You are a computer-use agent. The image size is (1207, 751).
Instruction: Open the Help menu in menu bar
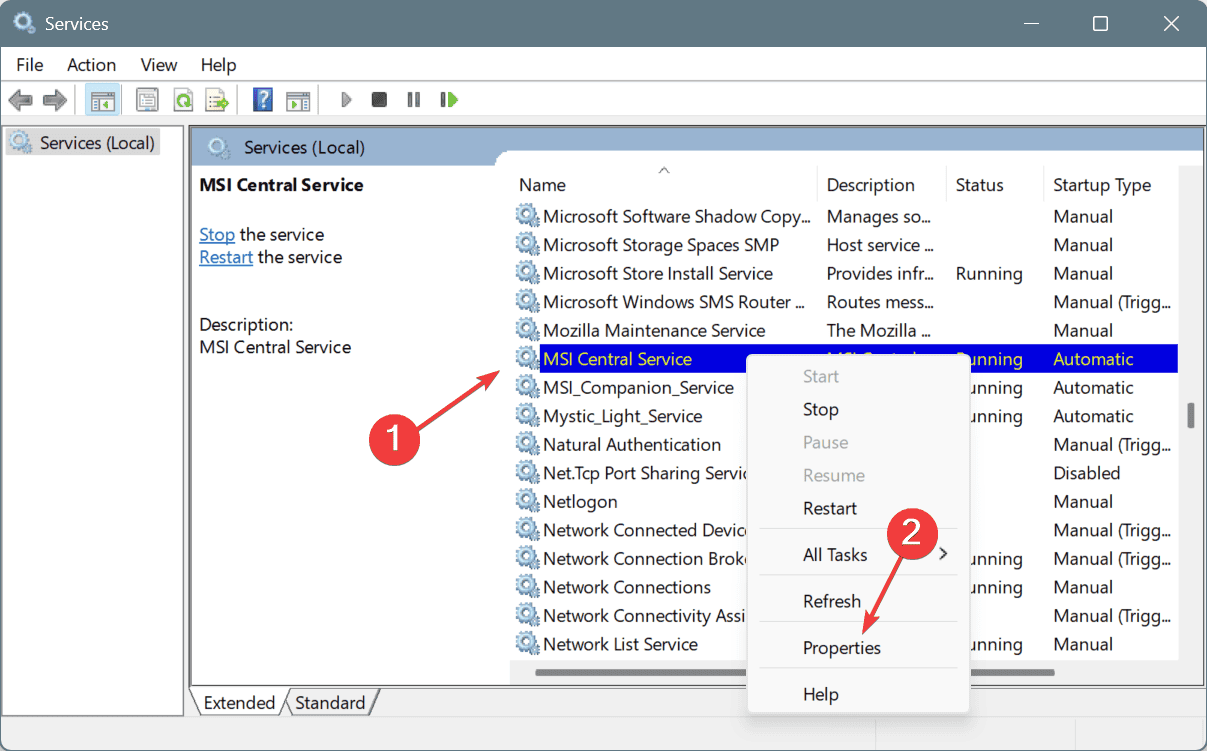(x=218, y=64)
